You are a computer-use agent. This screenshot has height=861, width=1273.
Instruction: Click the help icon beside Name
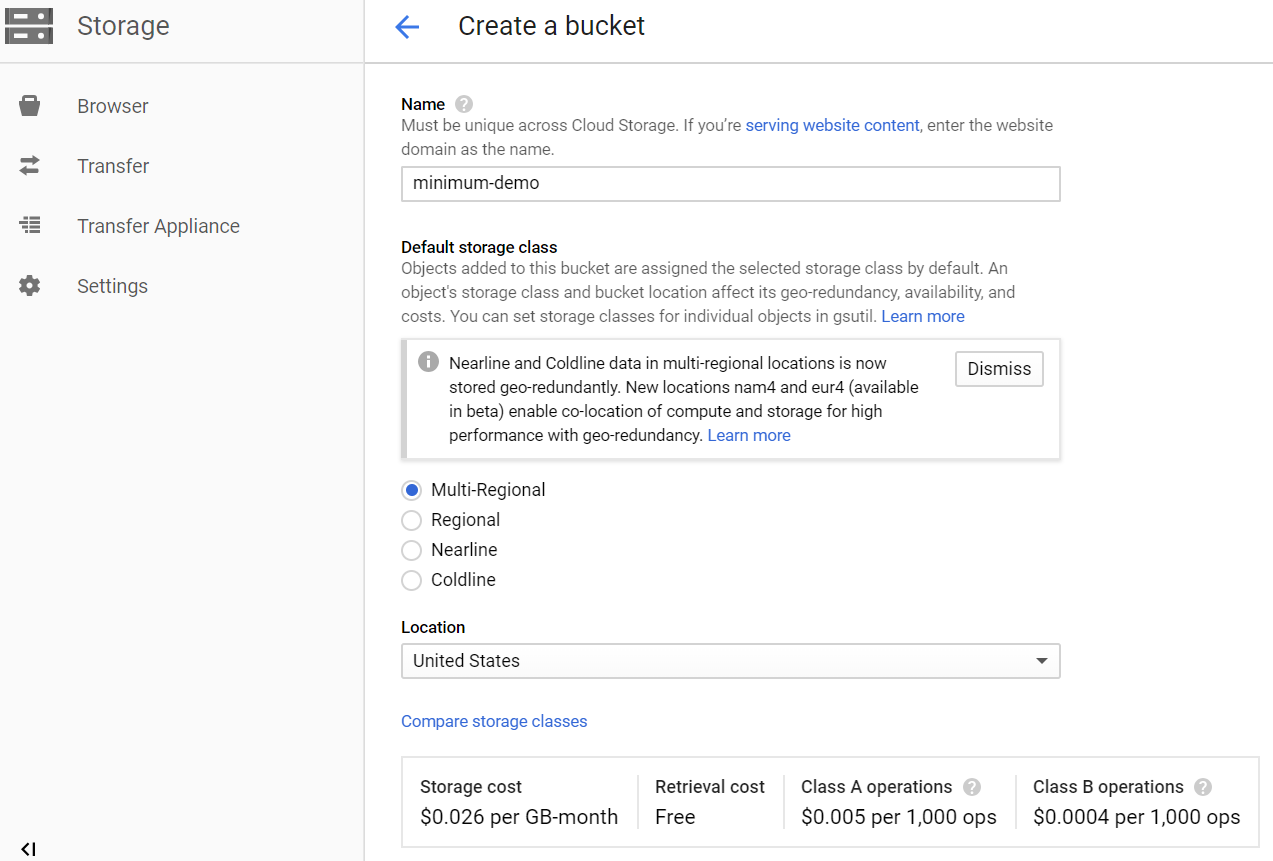coord(463,104)
